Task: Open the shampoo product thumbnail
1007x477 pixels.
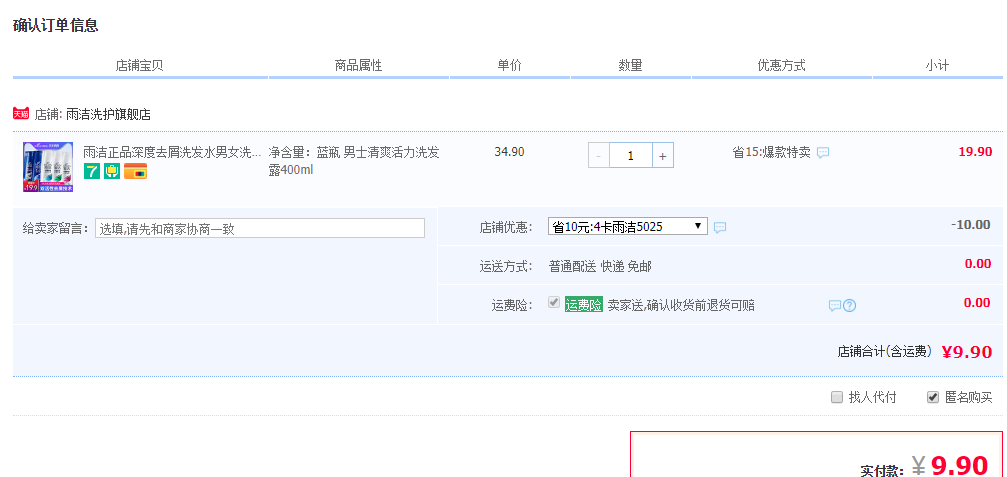Action: coord(48,167)
